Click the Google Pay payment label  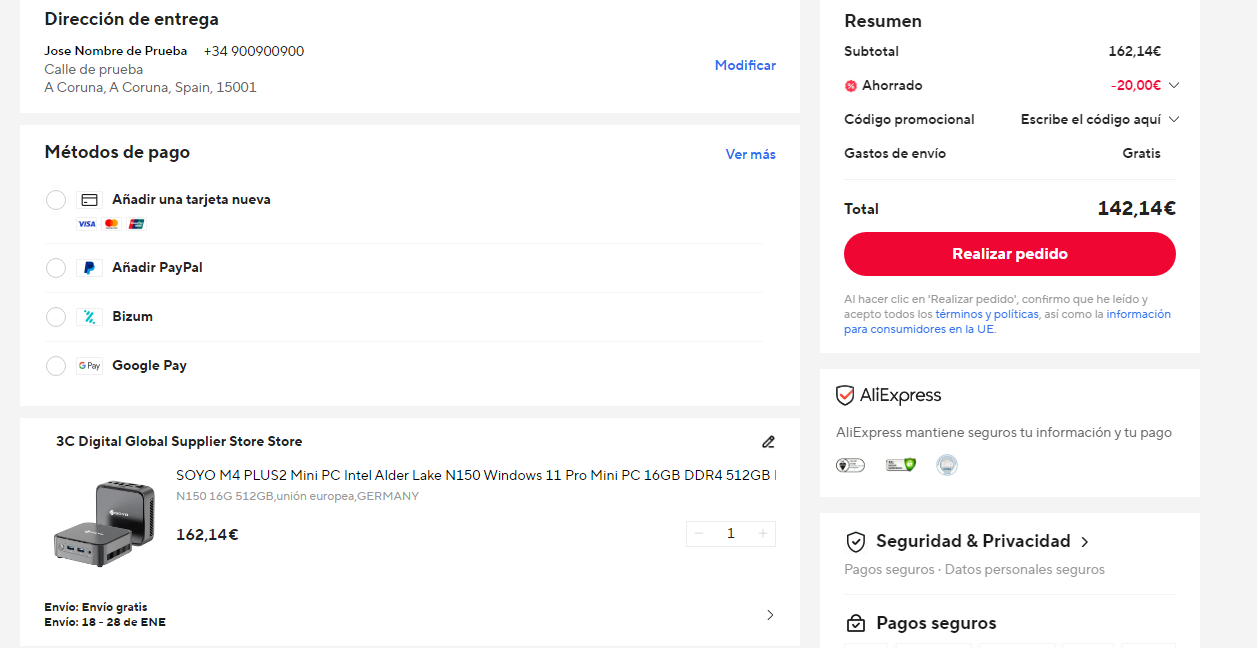tap(149, 366)
